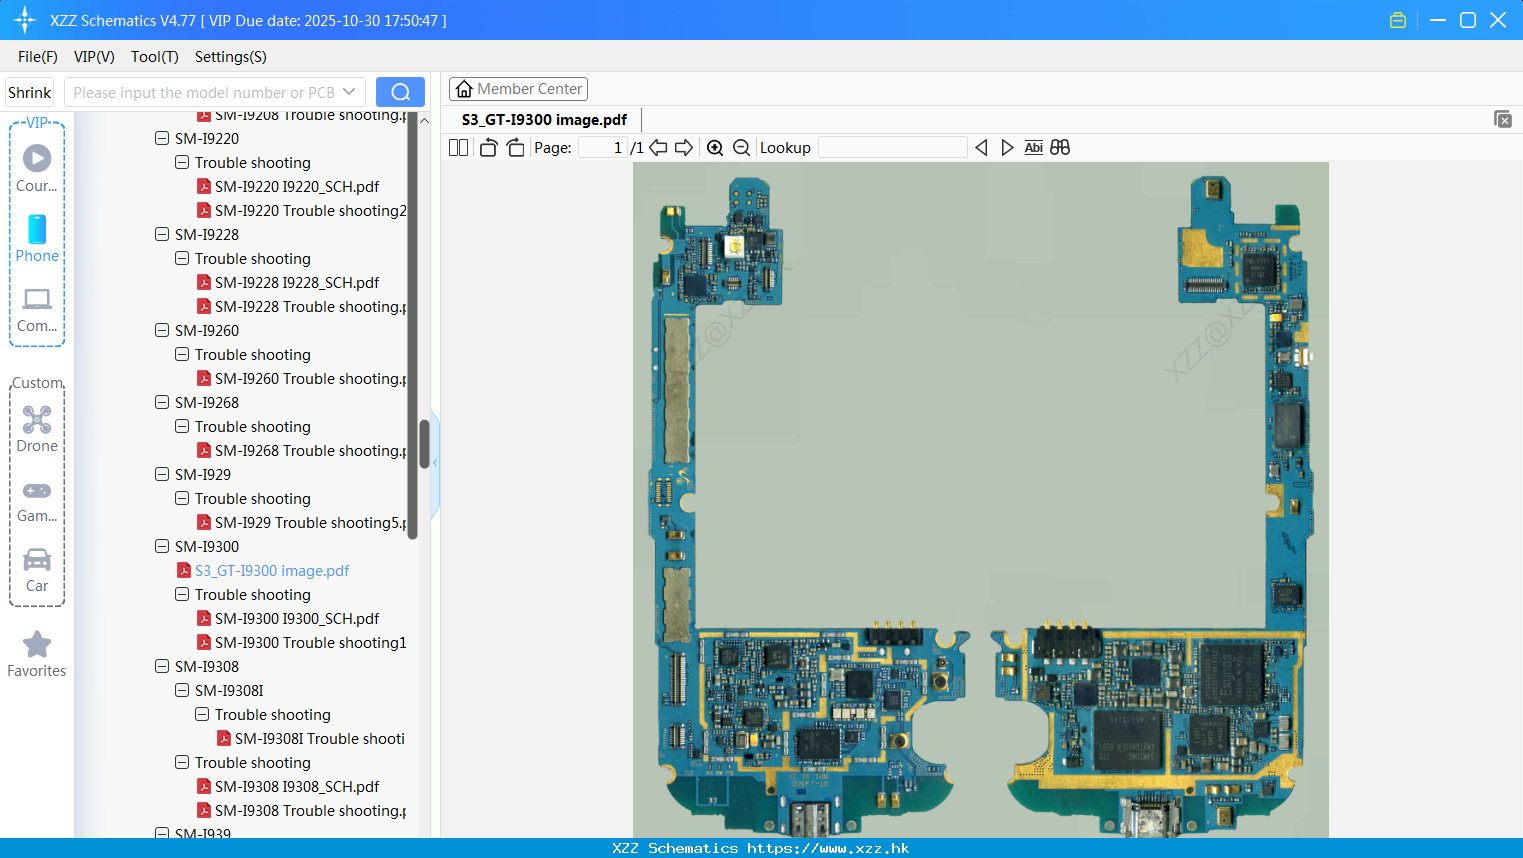Select S3_GT-I9300 image.pdf in tree

click(272, 571)
